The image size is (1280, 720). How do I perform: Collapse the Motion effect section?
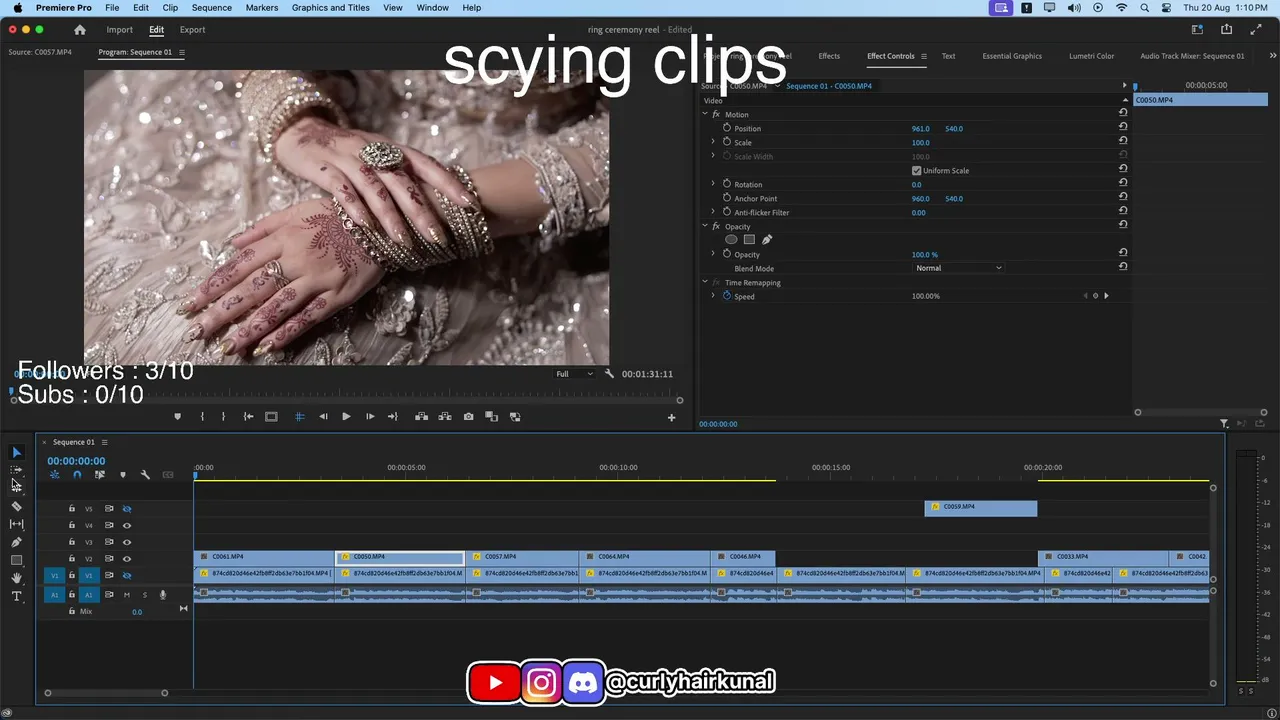pos(704,115)
